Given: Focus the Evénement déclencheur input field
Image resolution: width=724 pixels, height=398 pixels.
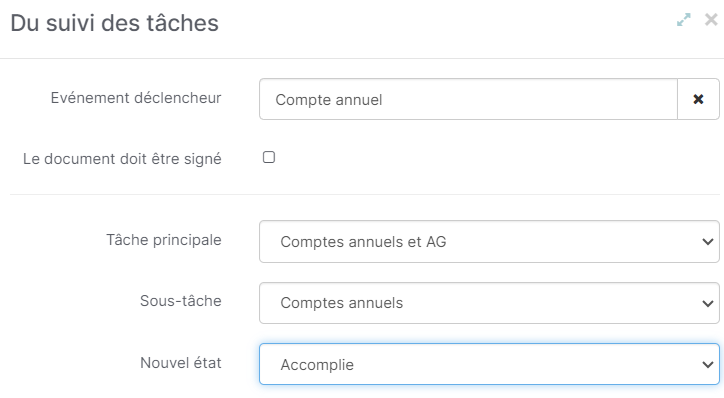Looking at the screenshot, I should pos(468,99).
